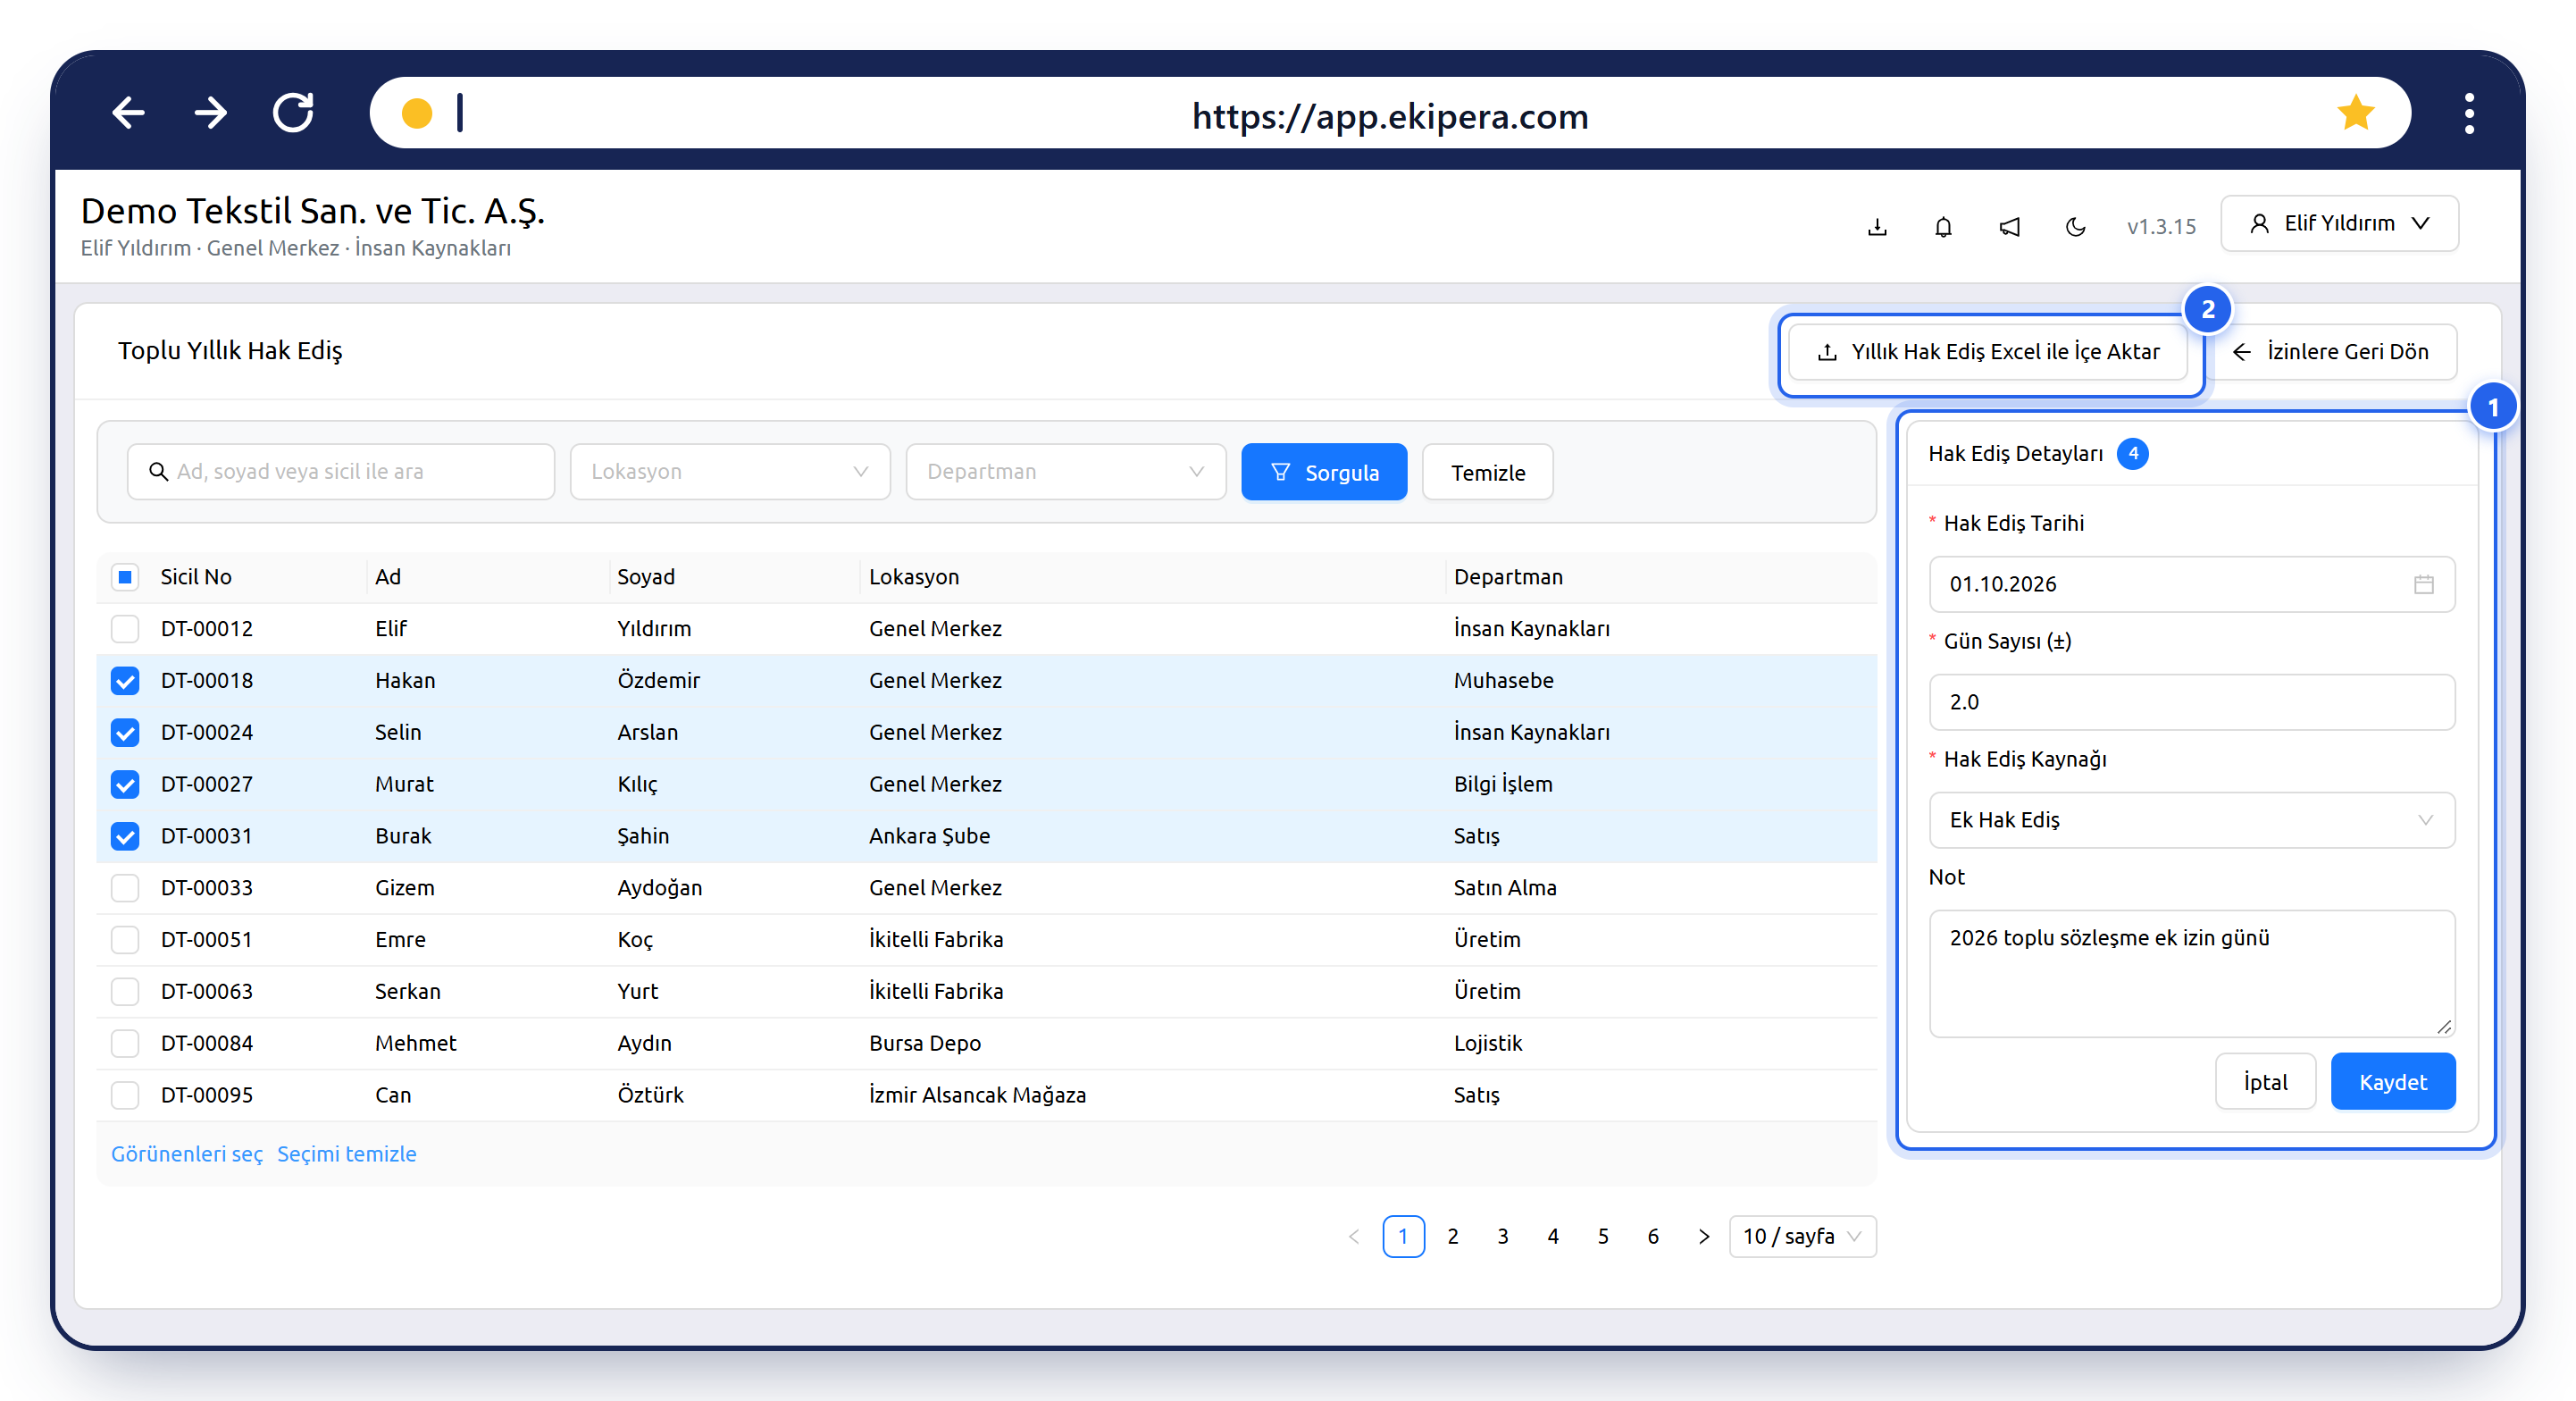Open the Lokasyon filter dropdown
Viewport: 2576px width, 1401px height.
point(730,472)
